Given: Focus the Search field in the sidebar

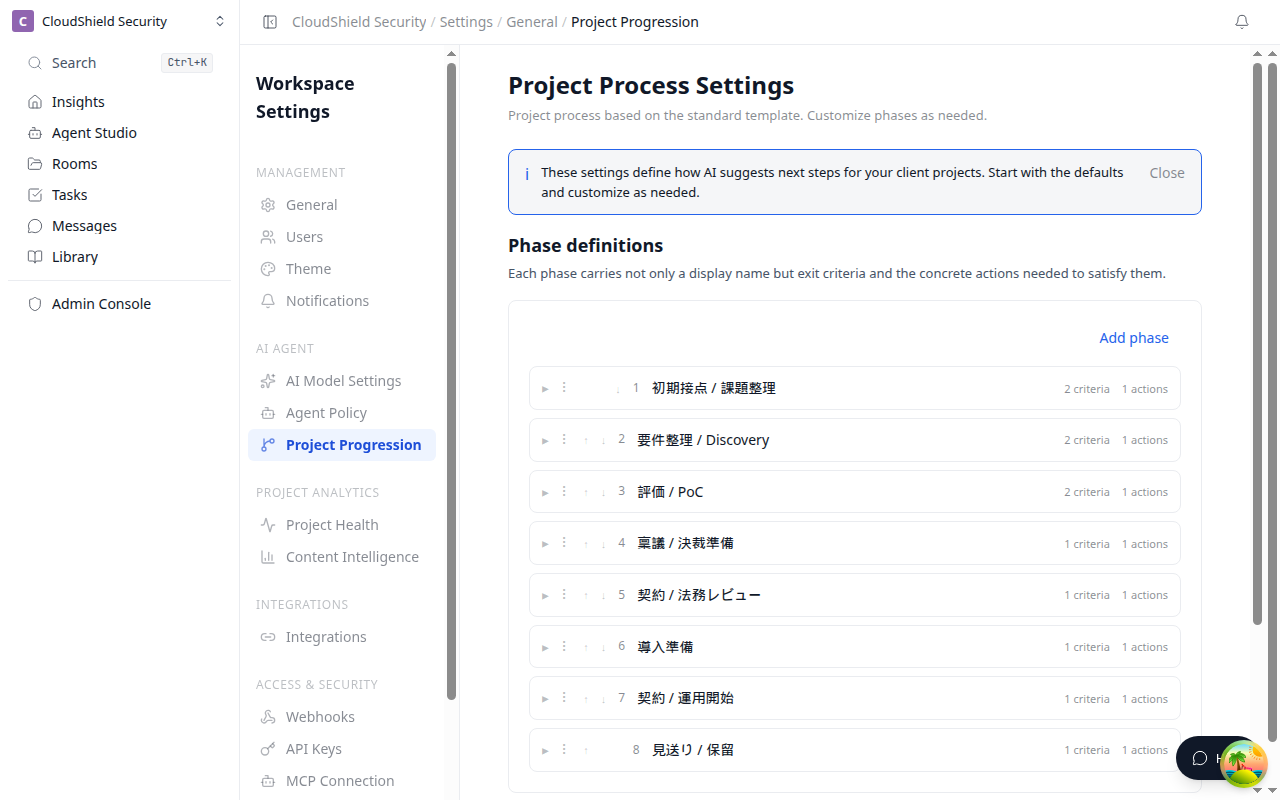Looking at the screenshot, I should pos(120,63).
